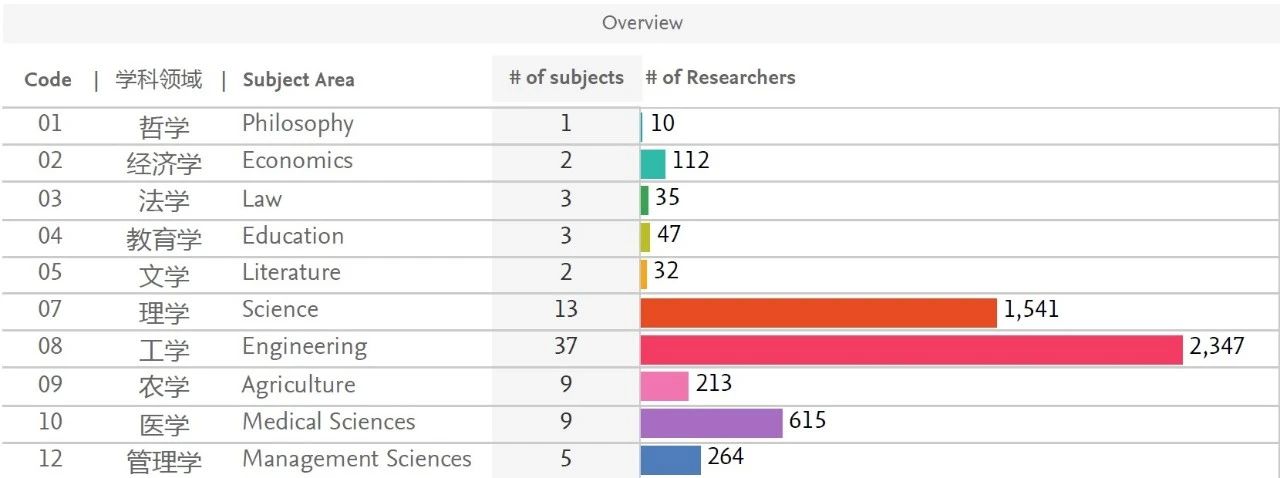Click the Economics teal bar
Screen dimensions: 1280x478
(653, 164)
